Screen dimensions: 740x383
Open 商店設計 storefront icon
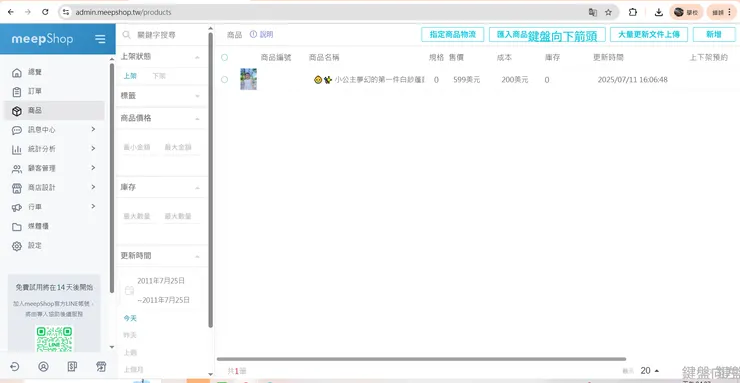pyautogui.click(x=17, y=188)
